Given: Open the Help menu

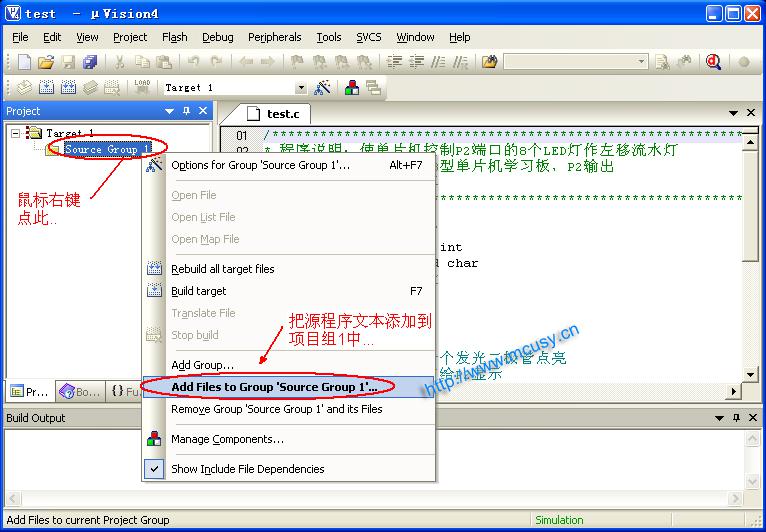Looking at the screenshot, I should [x=460, y=37].
